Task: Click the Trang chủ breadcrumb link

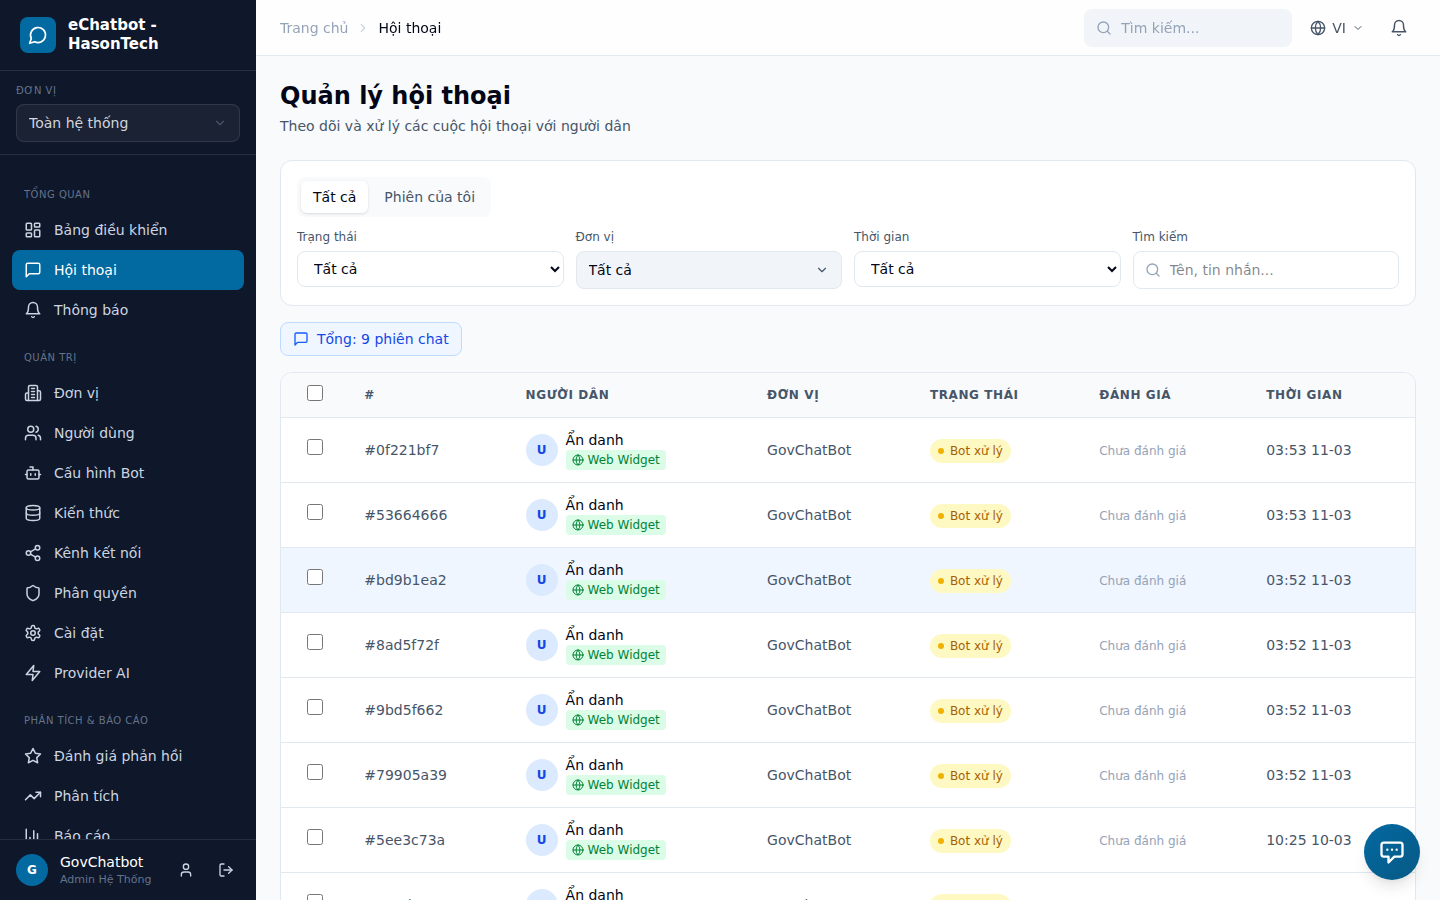Action: coord(314,28)
